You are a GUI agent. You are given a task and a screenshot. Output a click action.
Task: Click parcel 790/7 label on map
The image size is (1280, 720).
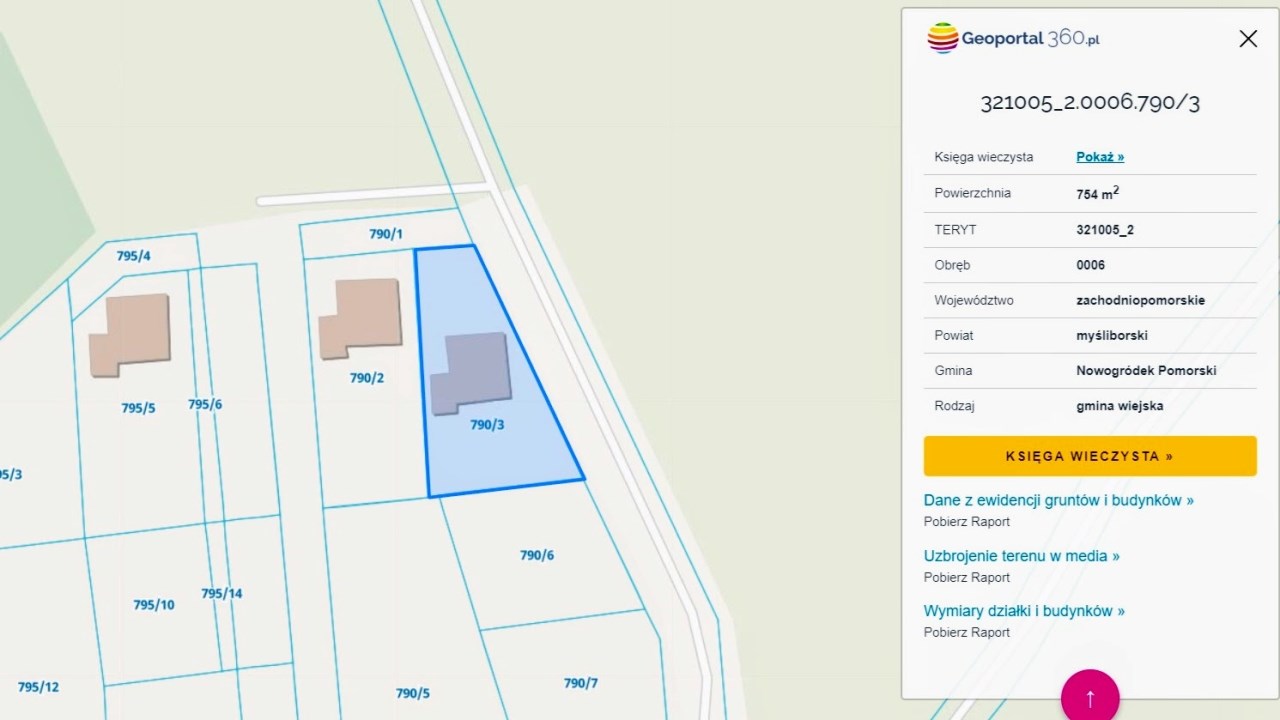click(580, 683)
